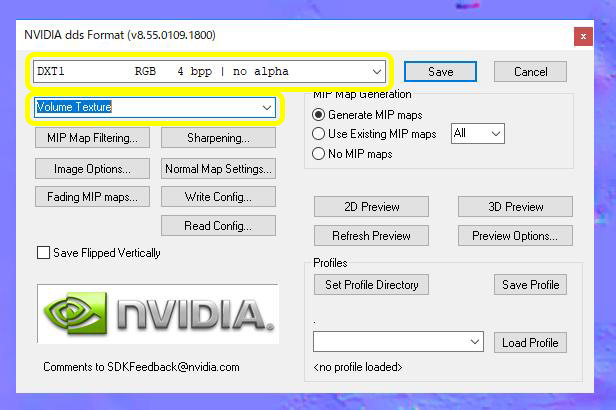Open Fading MIP maps settings

coord(92,196)
